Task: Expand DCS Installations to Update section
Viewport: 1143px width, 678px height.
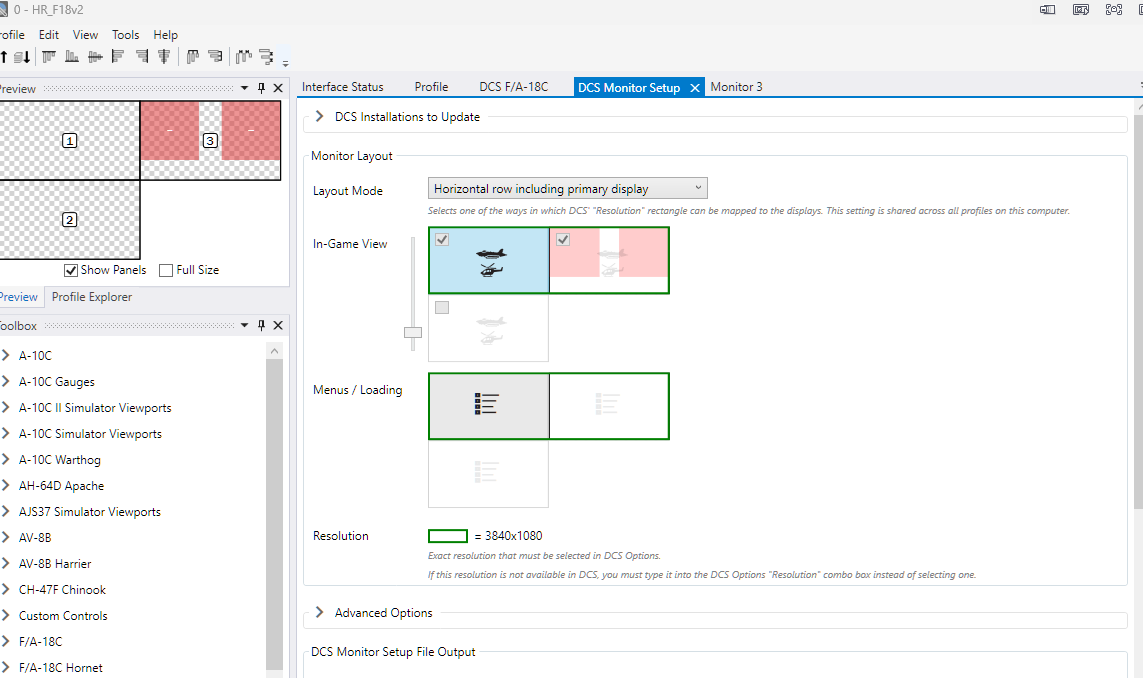Action: (319, 117)
